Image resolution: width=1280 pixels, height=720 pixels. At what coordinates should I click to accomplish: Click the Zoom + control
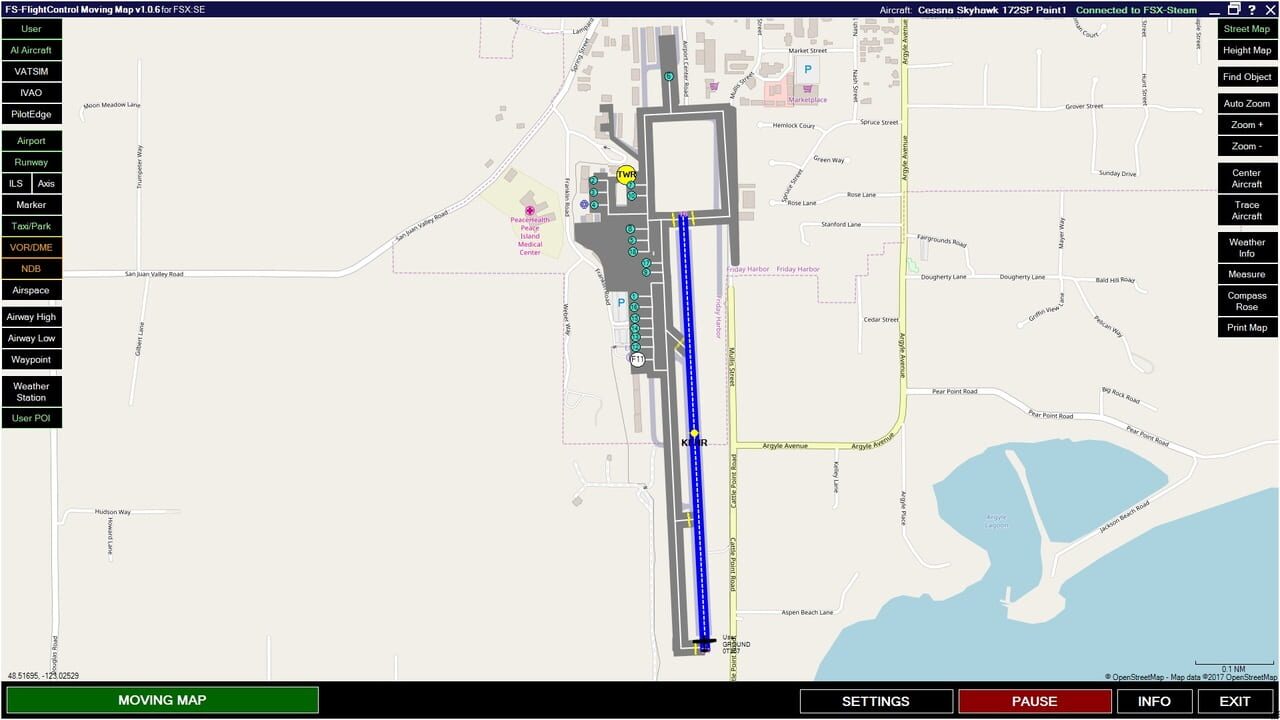tap(1246, 124)
